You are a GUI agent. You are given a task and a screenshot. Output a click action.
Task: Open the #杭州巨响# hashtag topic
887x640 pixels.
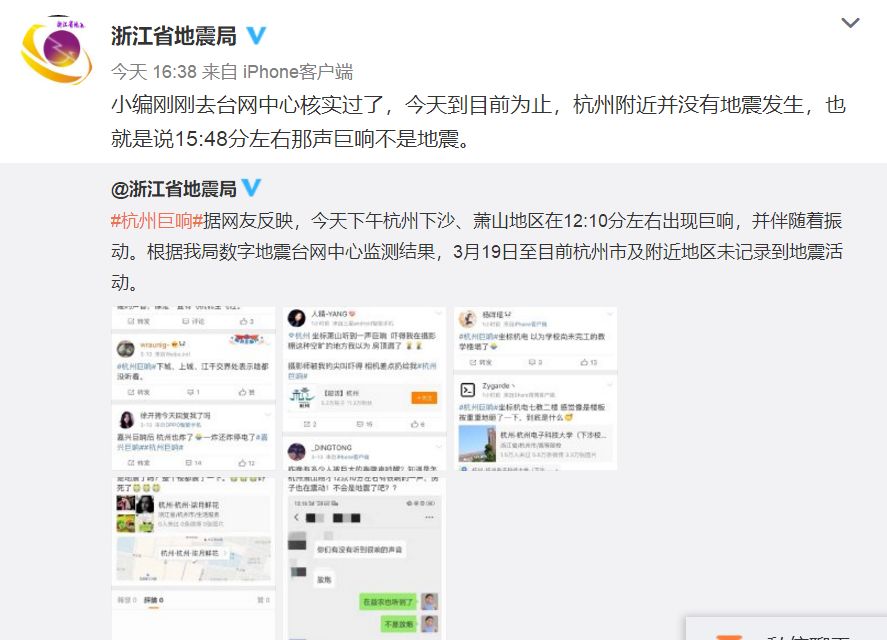[157, 221]
